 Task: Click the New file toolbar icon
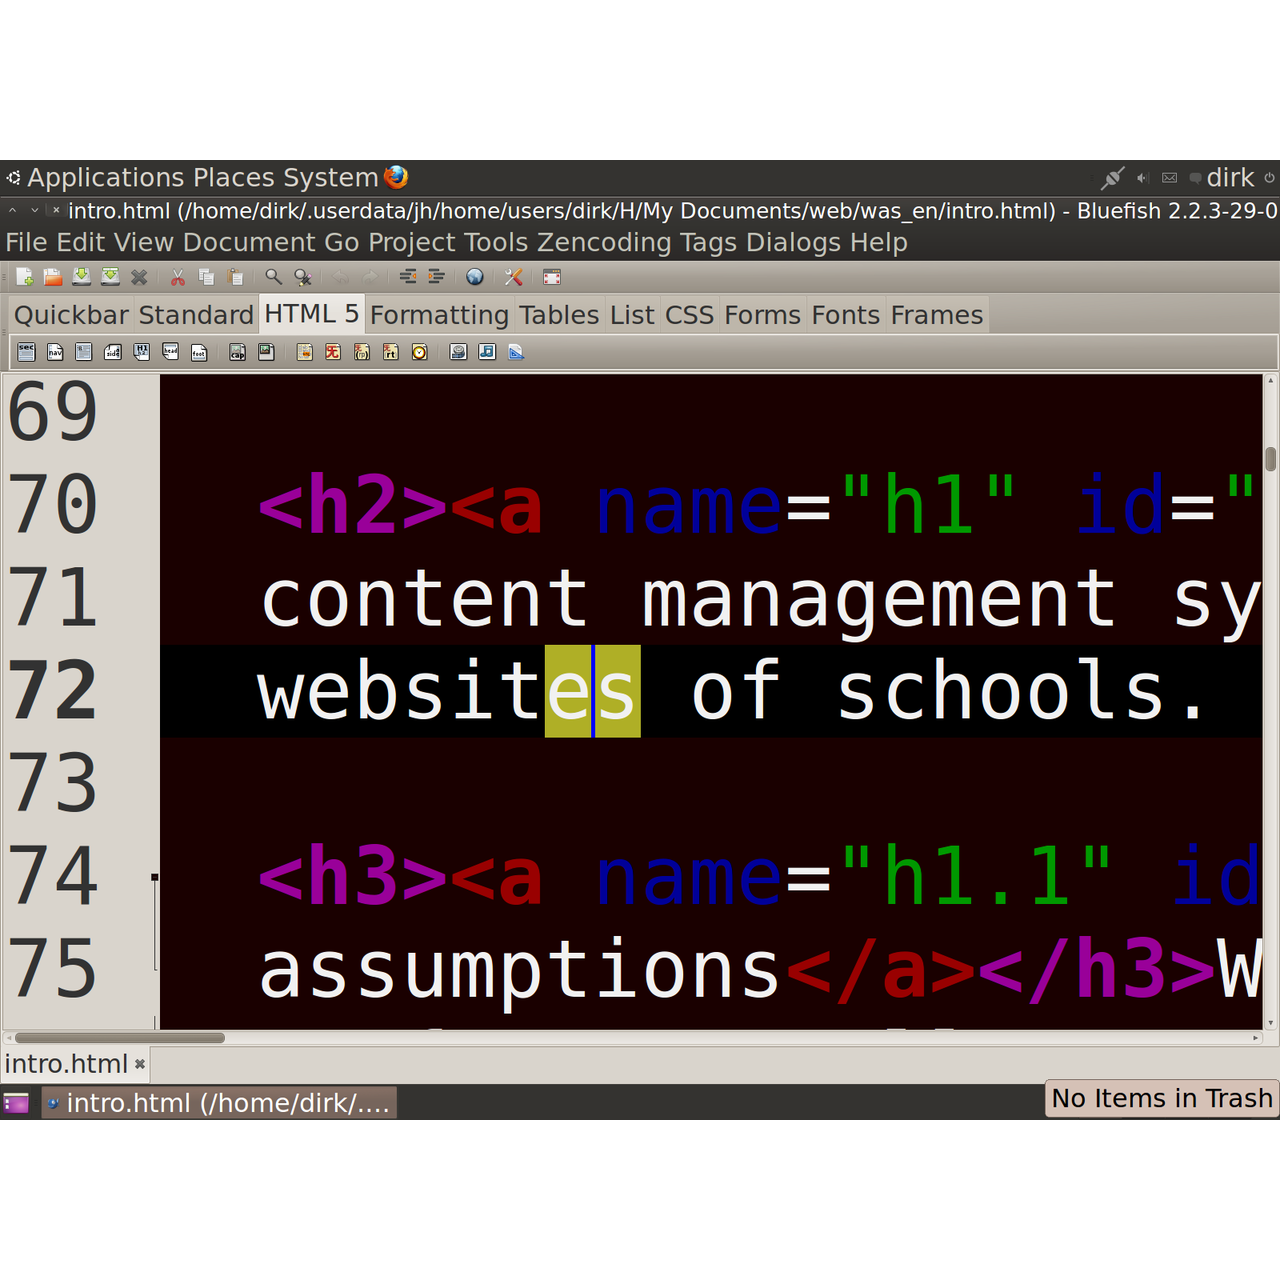(25, 277)
